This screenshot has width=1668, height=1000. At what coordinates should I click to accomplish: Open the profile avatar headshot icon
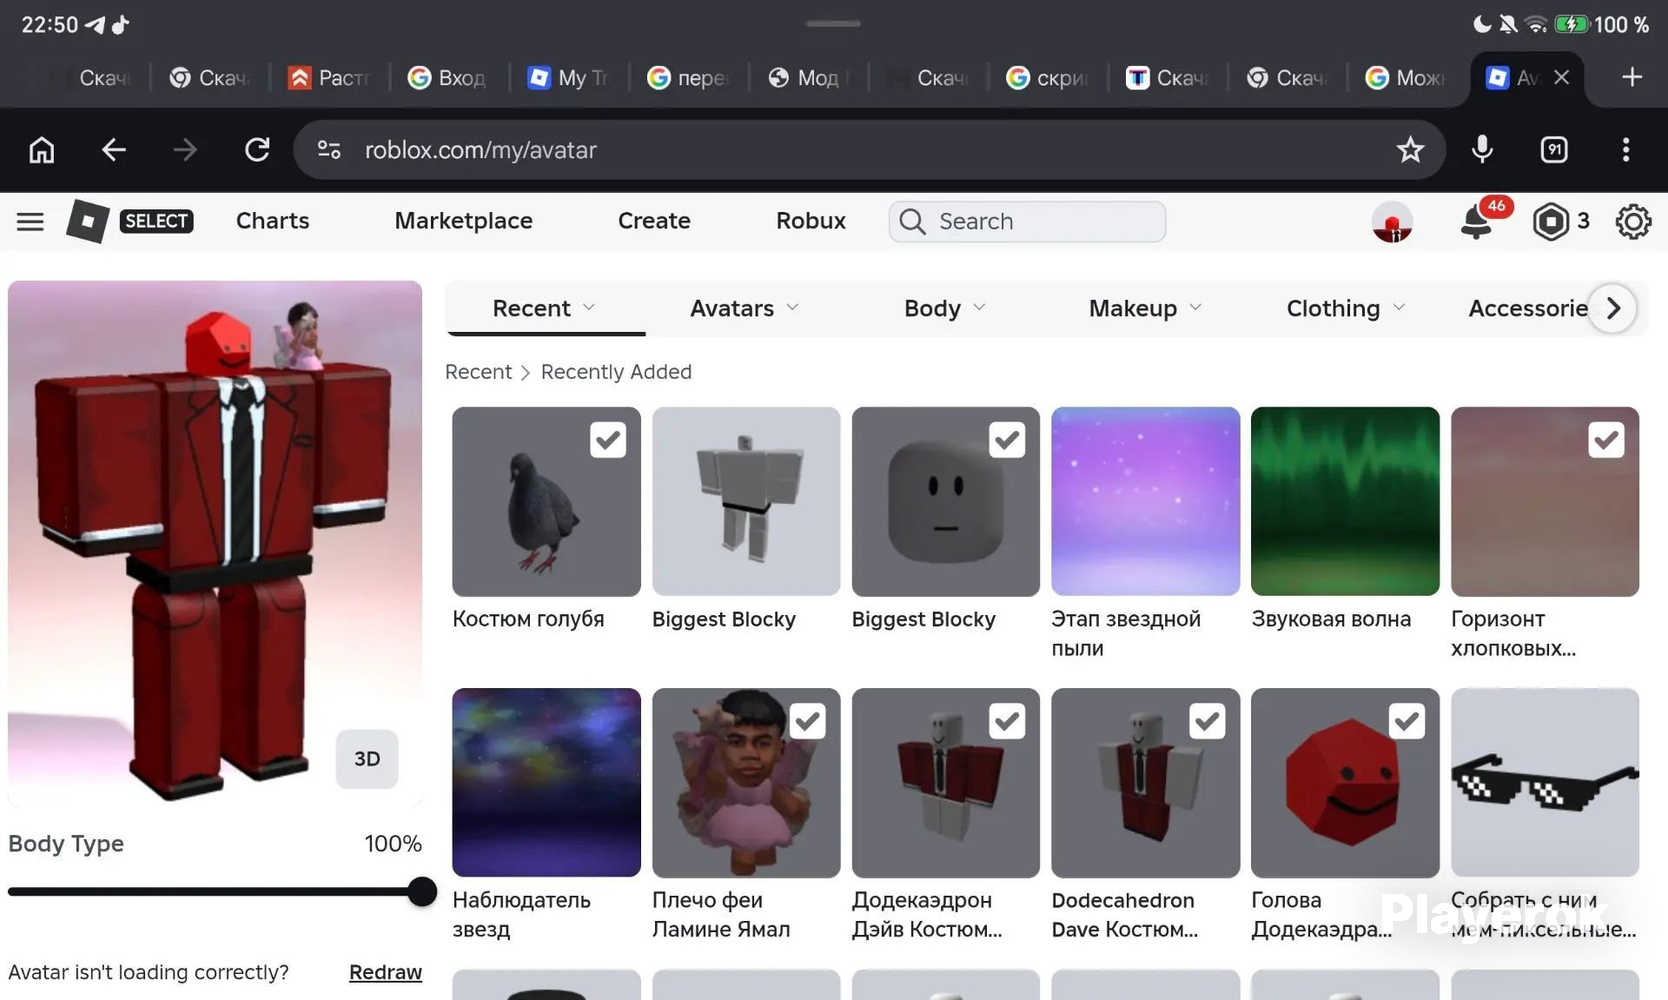tap(1392, 221)
